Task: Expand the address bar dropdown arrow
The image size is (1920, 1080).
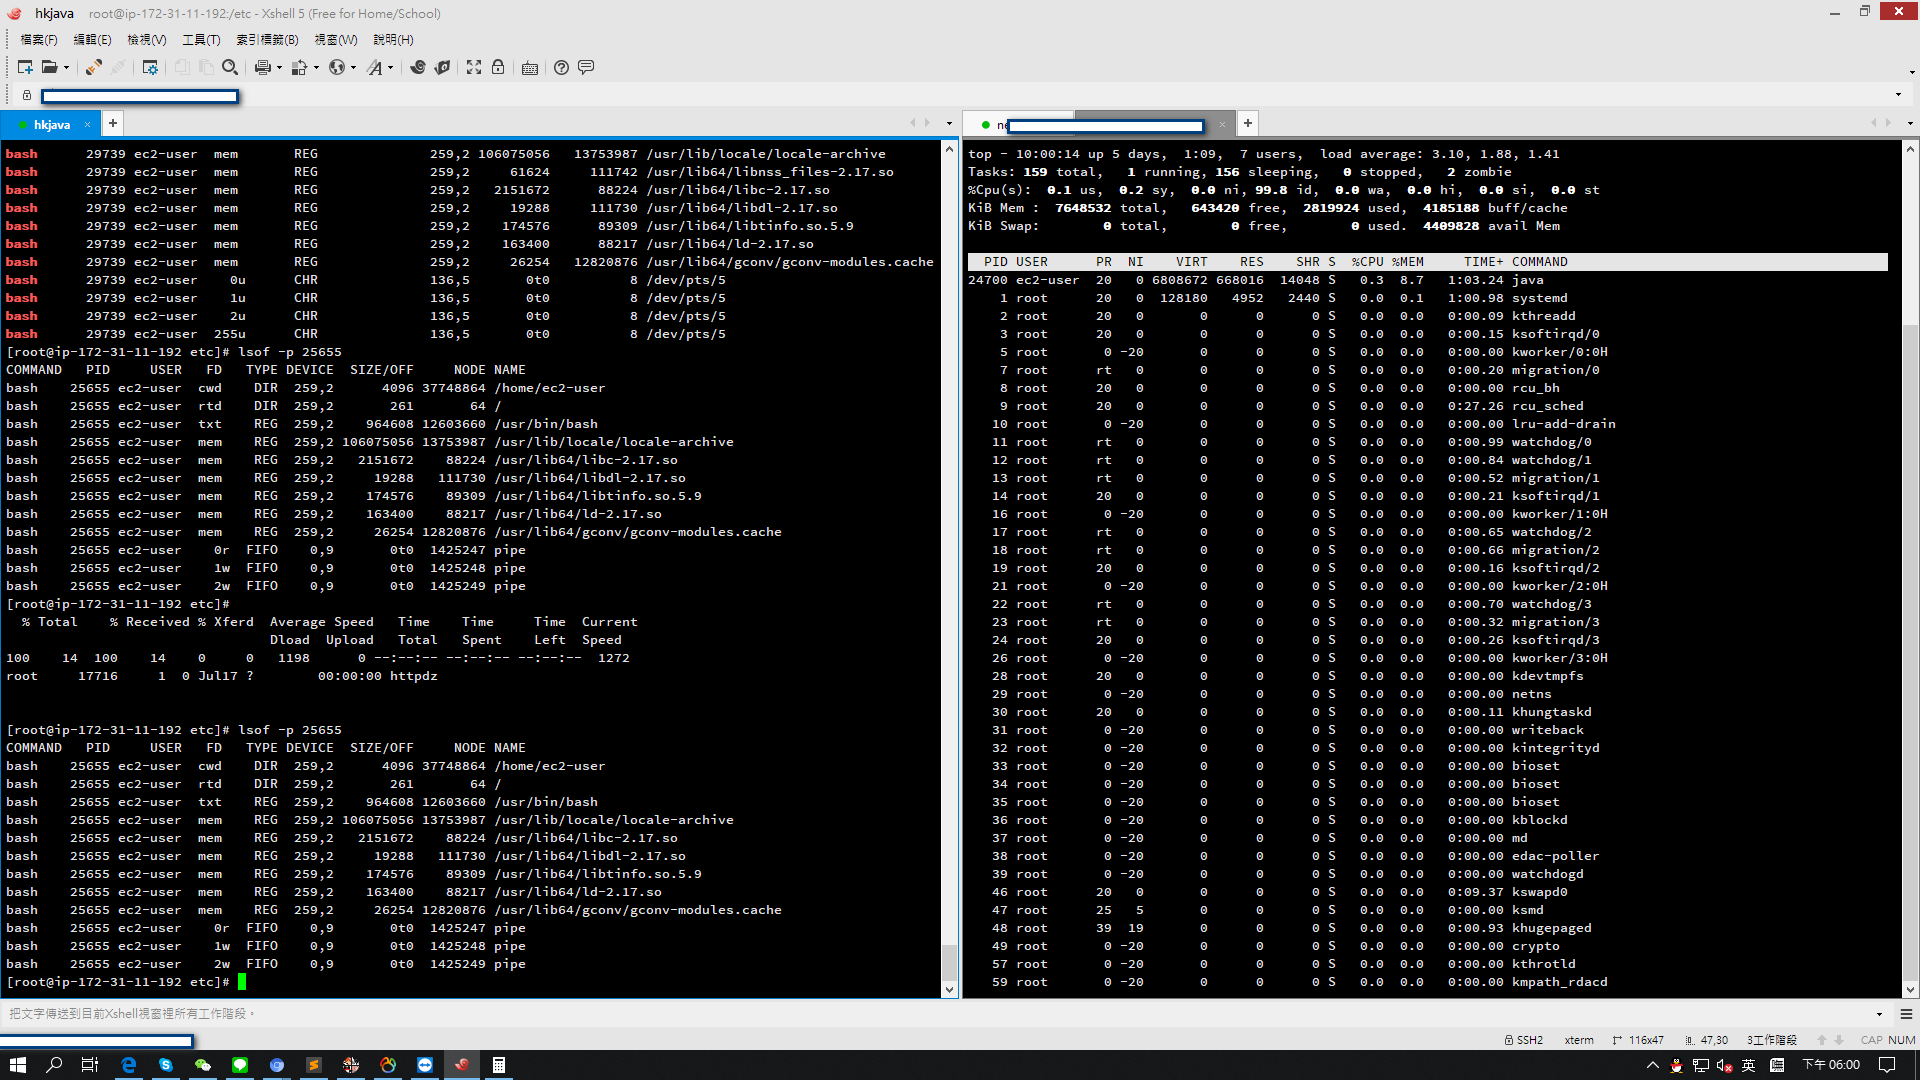Action: (x=1898, y=95)
